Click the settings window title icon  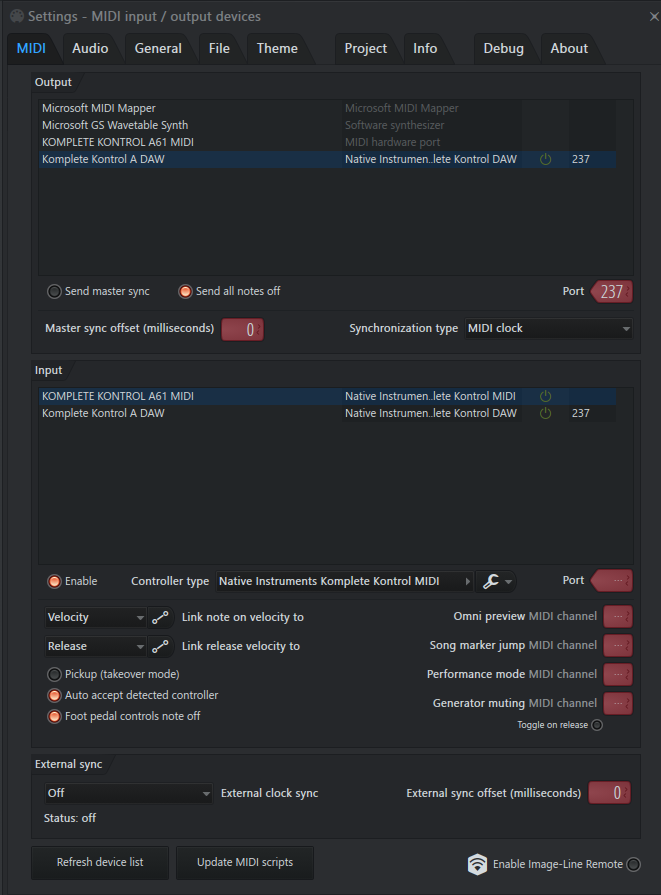pos(17,16)
